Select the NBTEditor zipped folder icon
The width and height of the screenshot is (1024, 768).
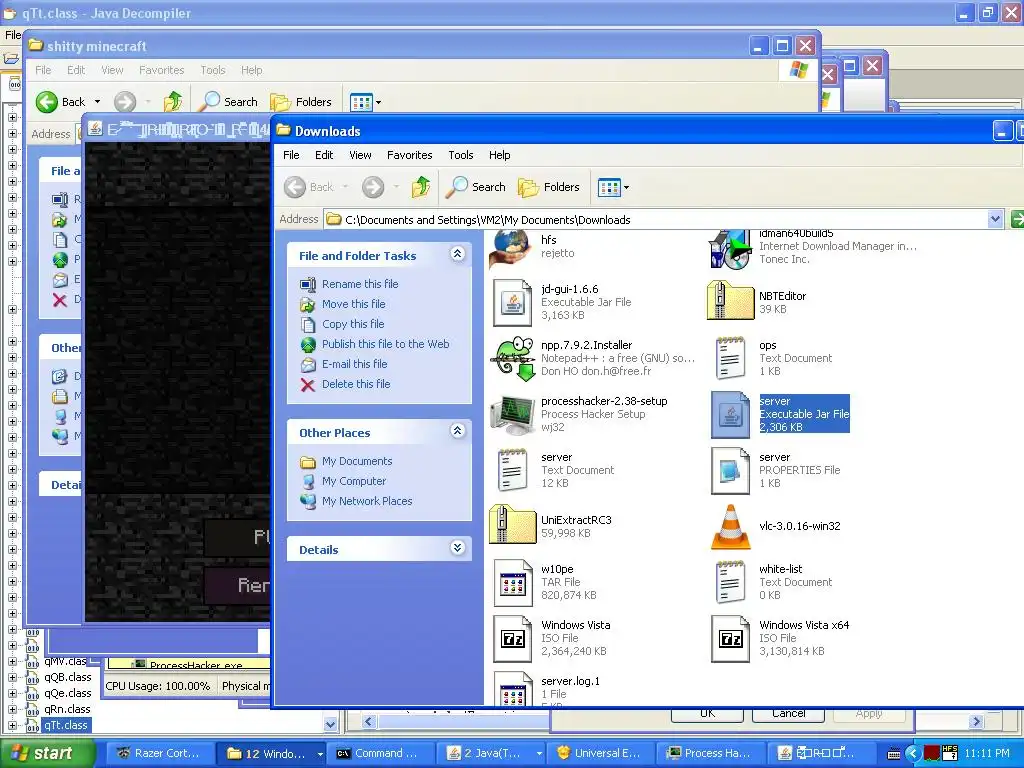729,301
